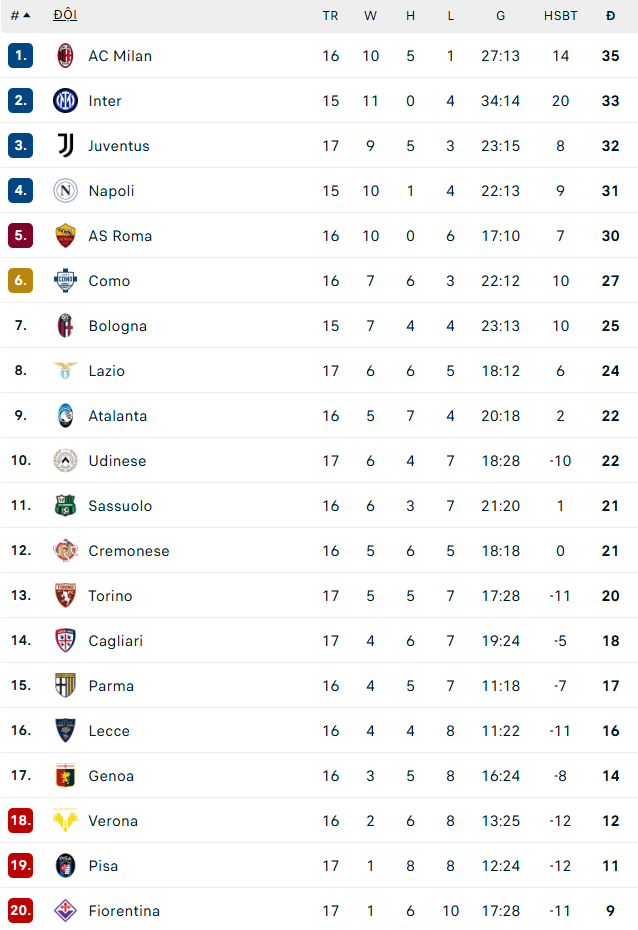Click the blue position badge for Napoli

tap(20, 191)
